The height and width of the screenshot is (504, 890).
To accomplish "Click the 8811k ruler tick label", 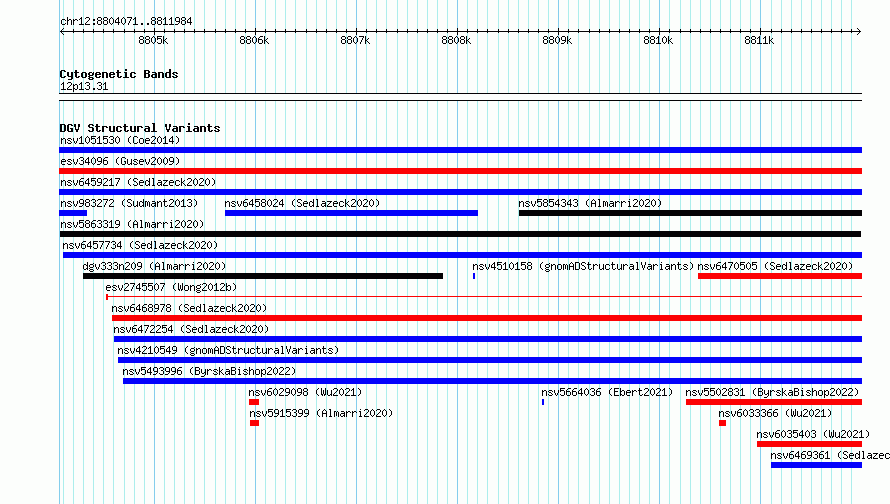I will [759, 40].
